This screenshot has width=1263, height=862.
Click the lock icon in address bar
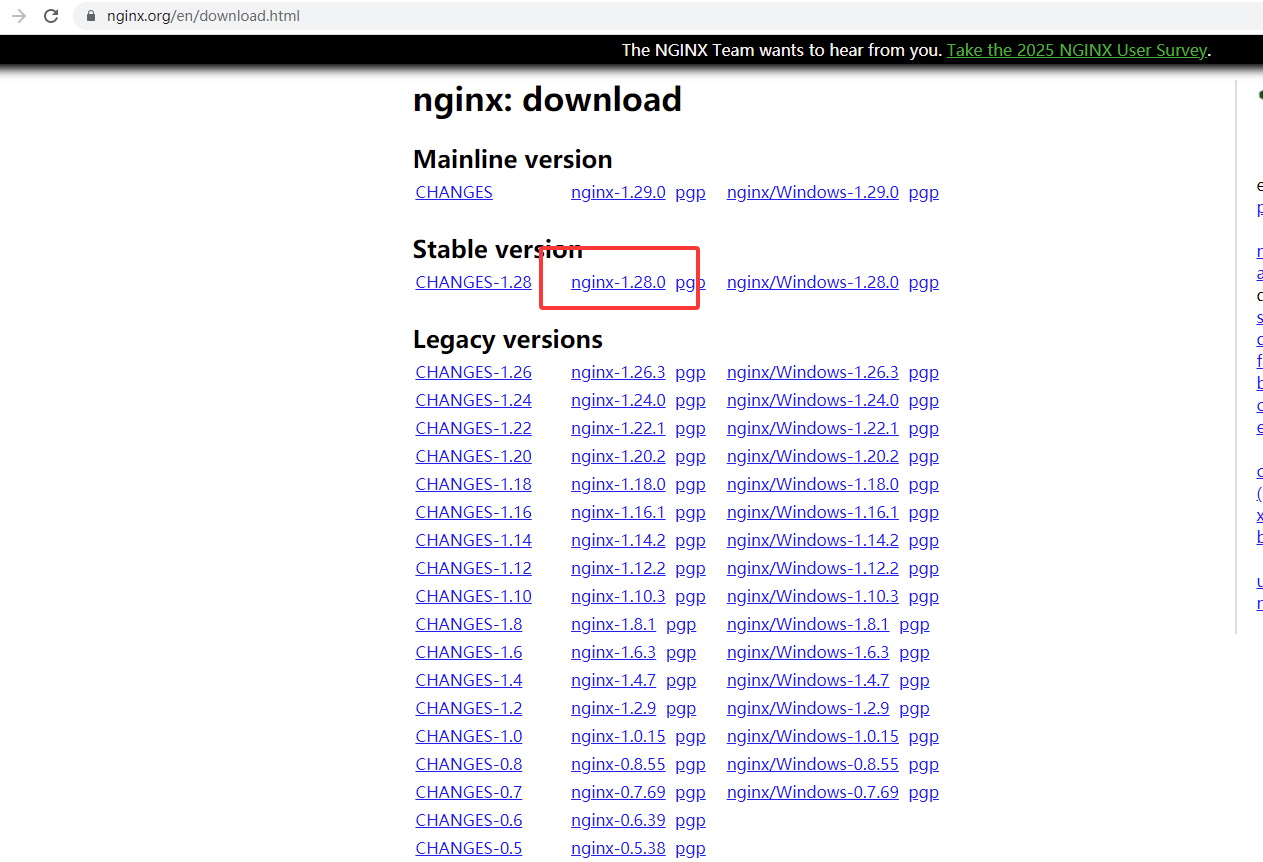tap(92, 16)
